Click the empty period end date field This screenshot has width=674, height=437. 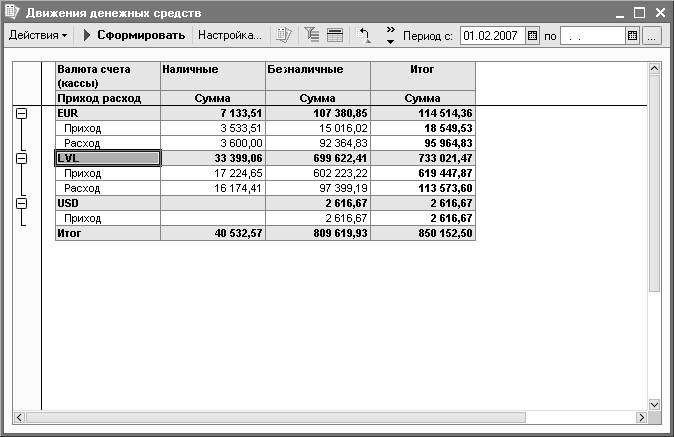tap(592, 35)
